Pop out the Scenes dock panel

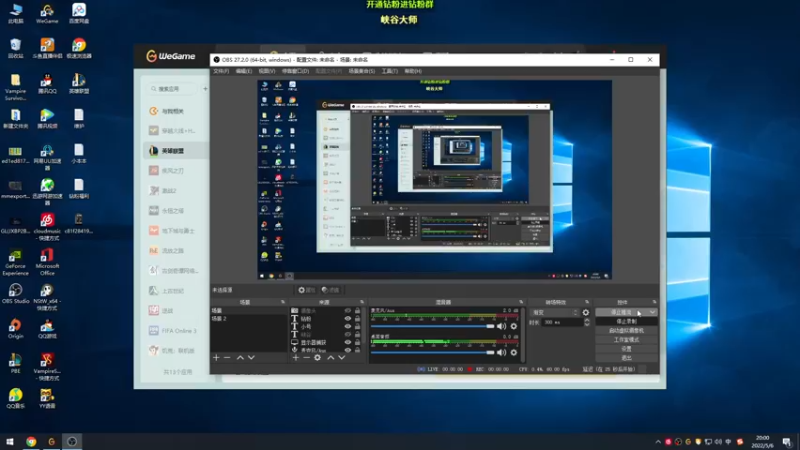pyautogui.click(x=283, y=302)
